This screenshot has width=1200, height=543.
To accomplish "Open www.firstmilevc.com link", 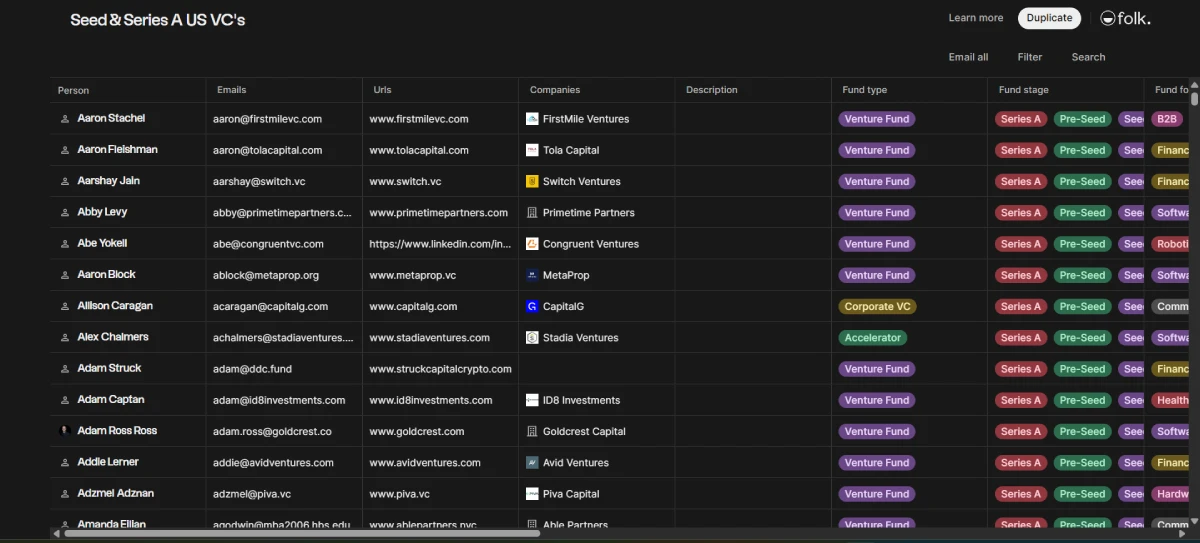I will pyautogui.click(x=419, y=119).
